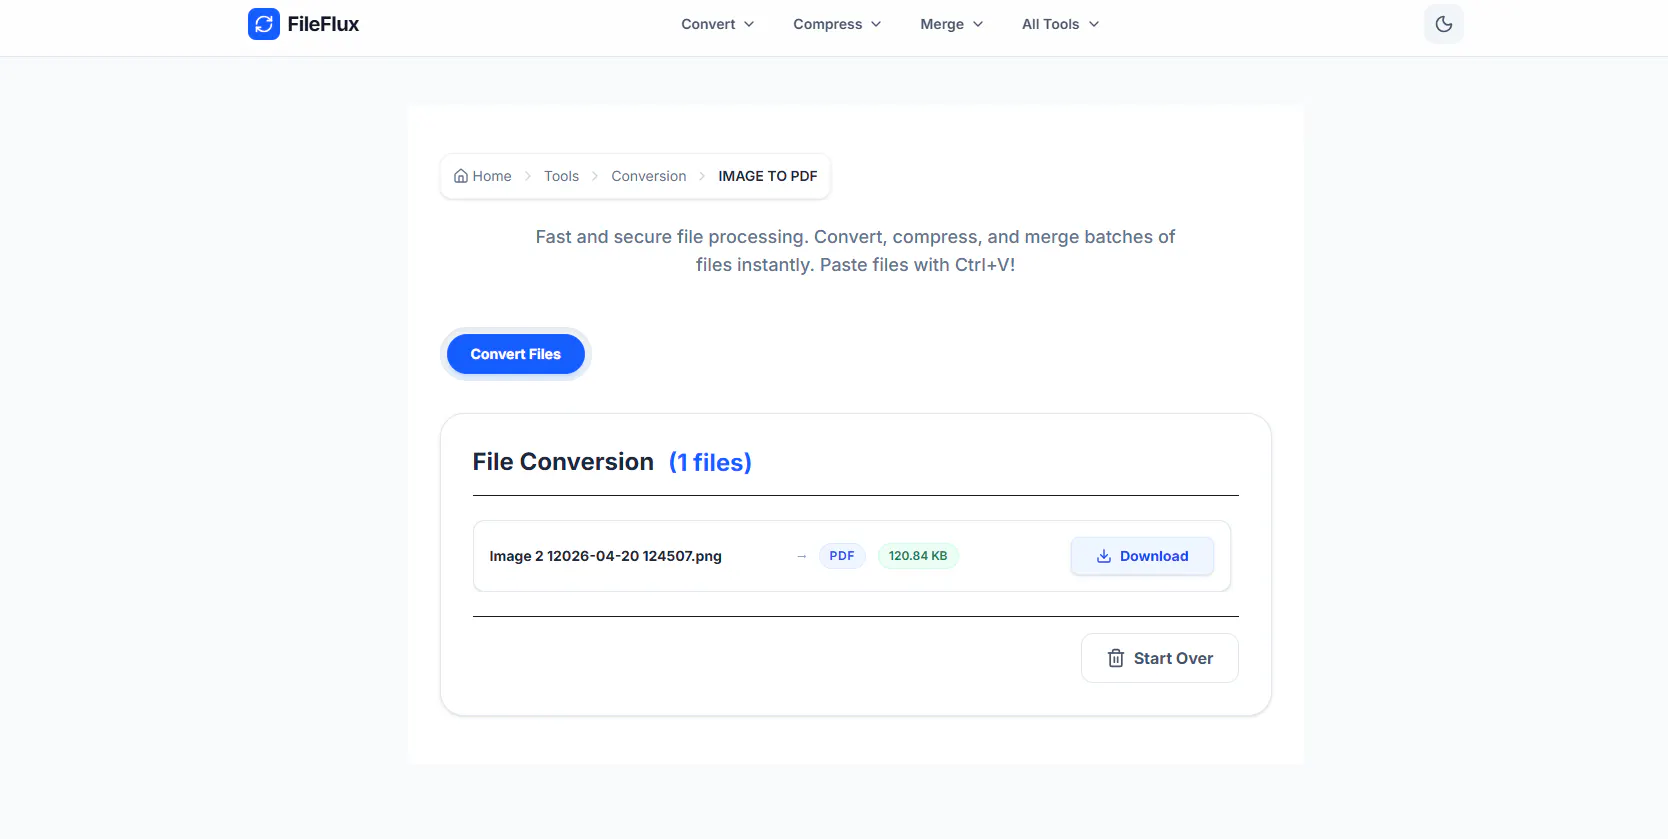Download the converted PDF file
1668x839 pixels.
[1142, 556]
